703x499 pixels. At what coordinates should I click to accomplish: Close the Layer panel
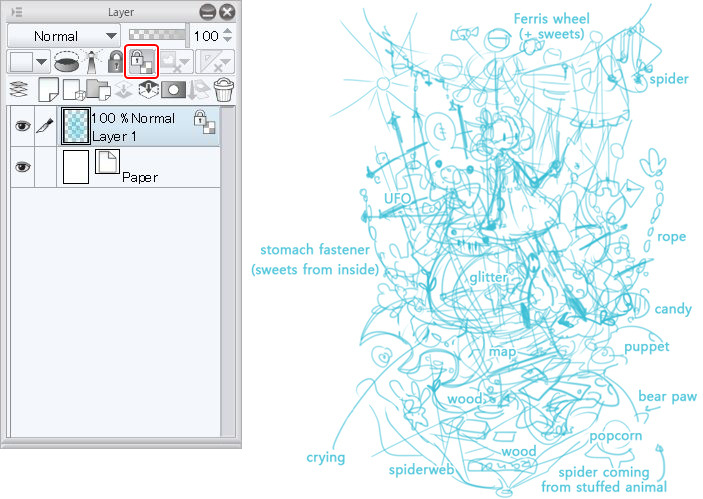(x=227, y=12)
